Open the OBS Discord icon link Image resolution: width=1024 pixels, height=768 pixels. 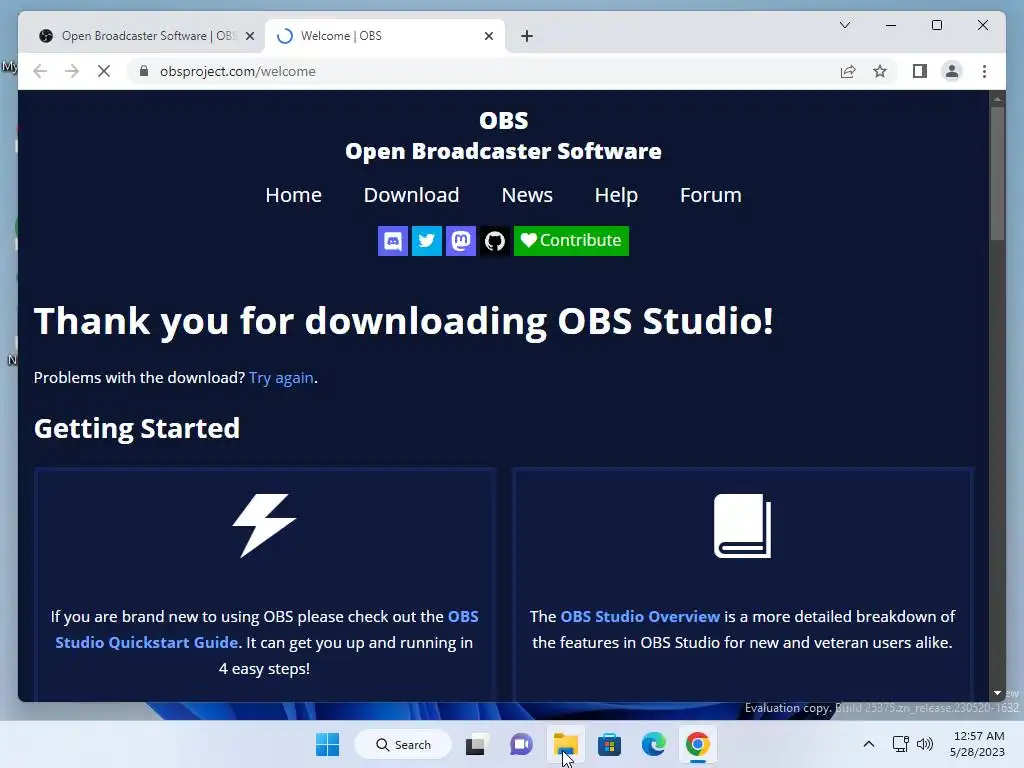392,241
